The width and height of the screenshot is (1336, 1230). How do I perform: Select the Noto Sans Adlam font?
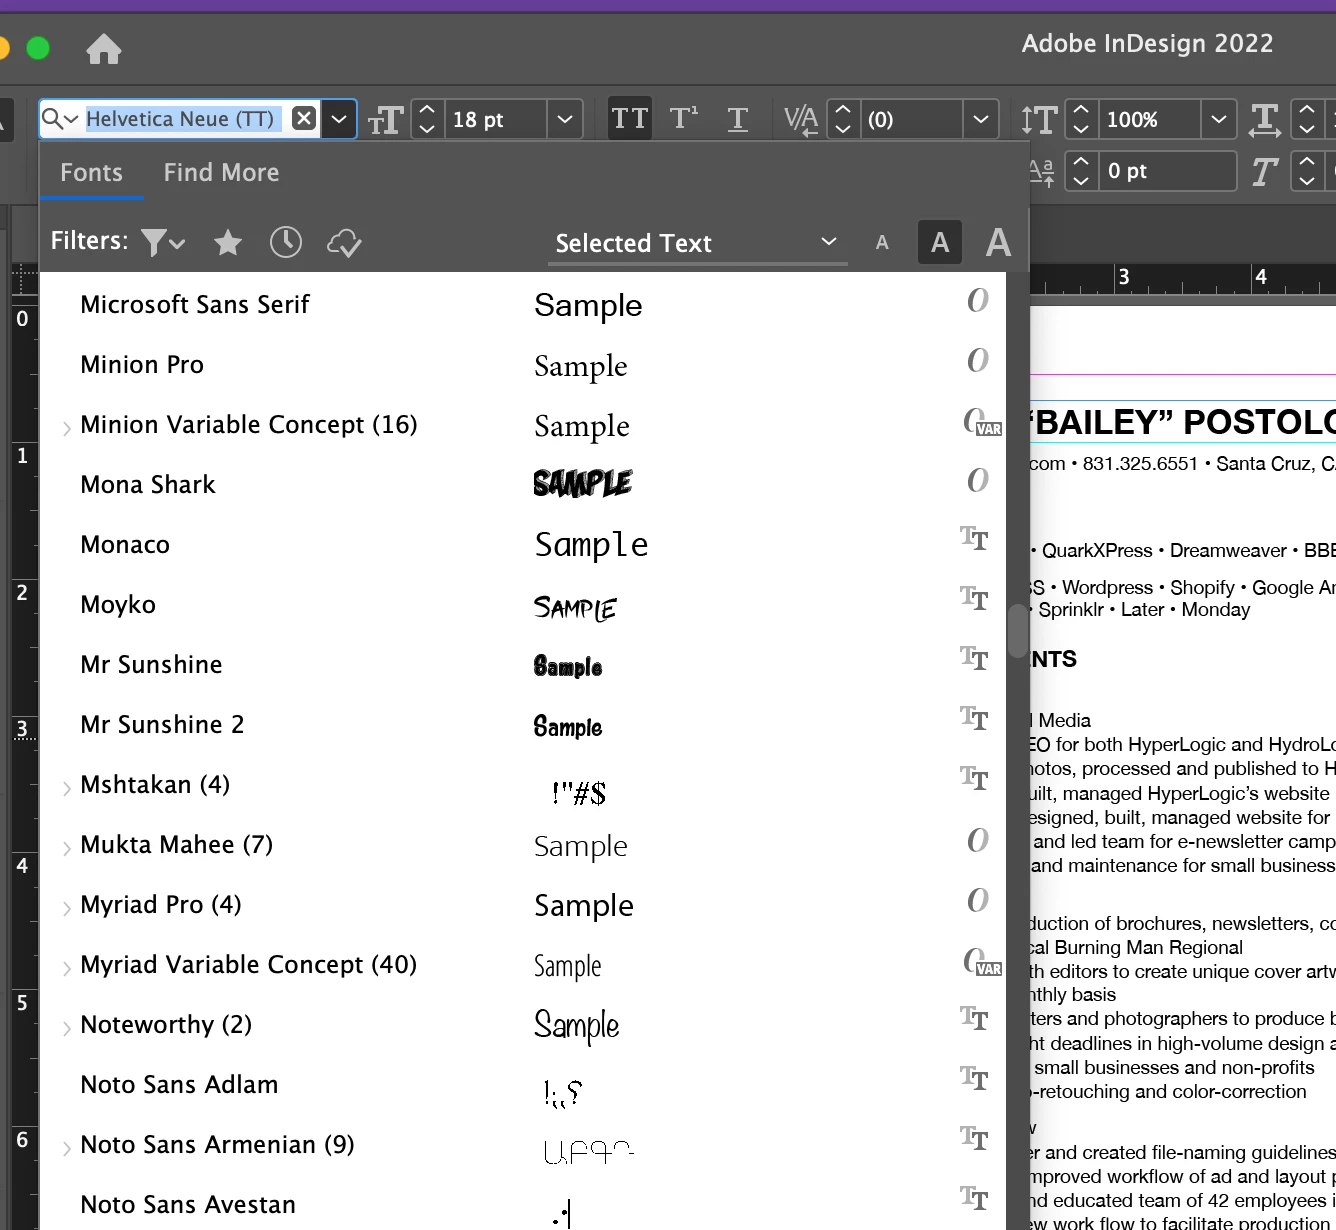pyautogui.click(x=179, y=1084)
